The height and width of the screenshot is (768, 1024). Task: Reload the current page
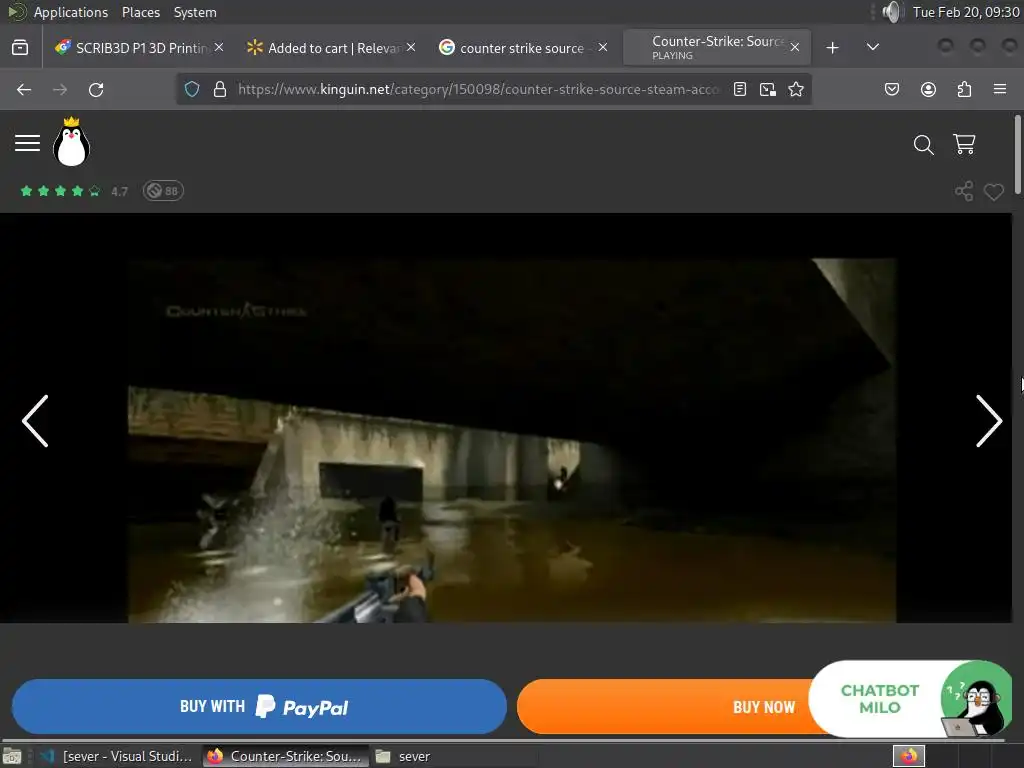pyautogui.click(x=96, y=89)
